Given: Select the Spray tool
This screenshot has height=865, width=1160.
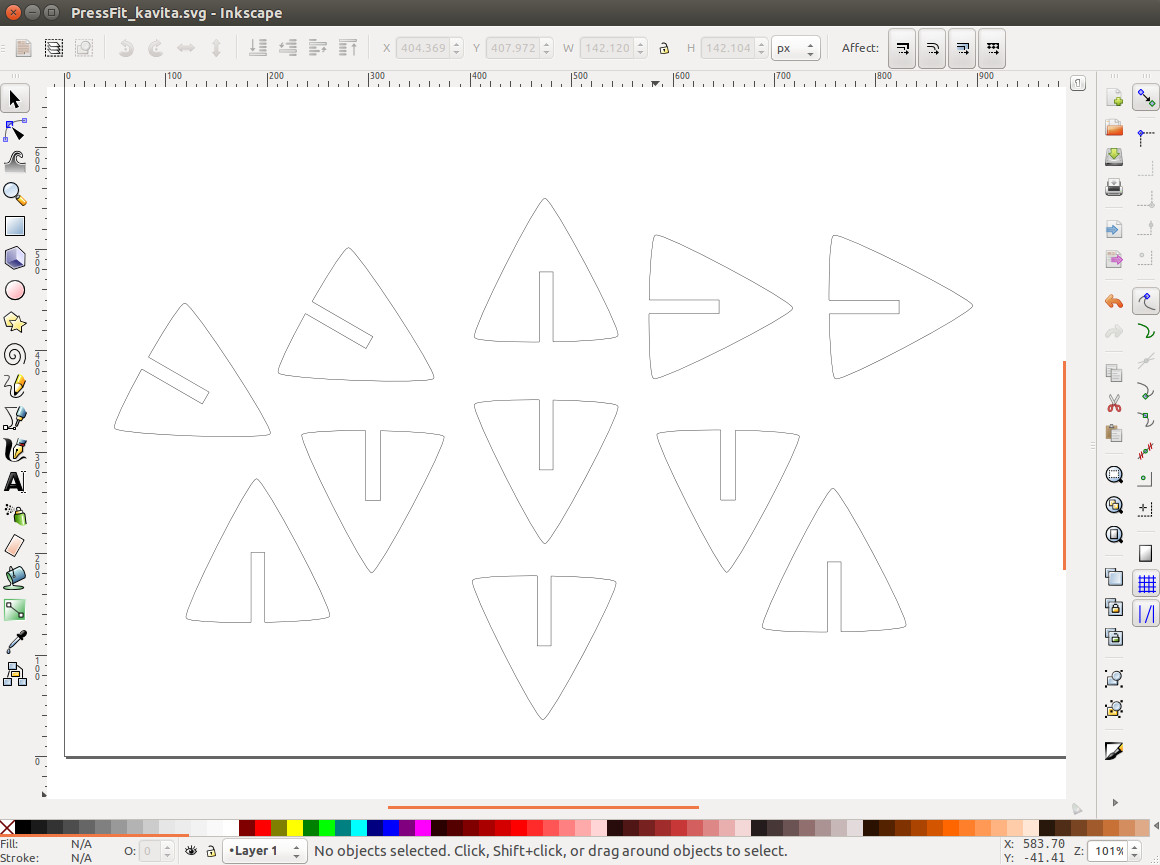Looking at the screenshot, I should pyautogui.click(x=15, y=514).
